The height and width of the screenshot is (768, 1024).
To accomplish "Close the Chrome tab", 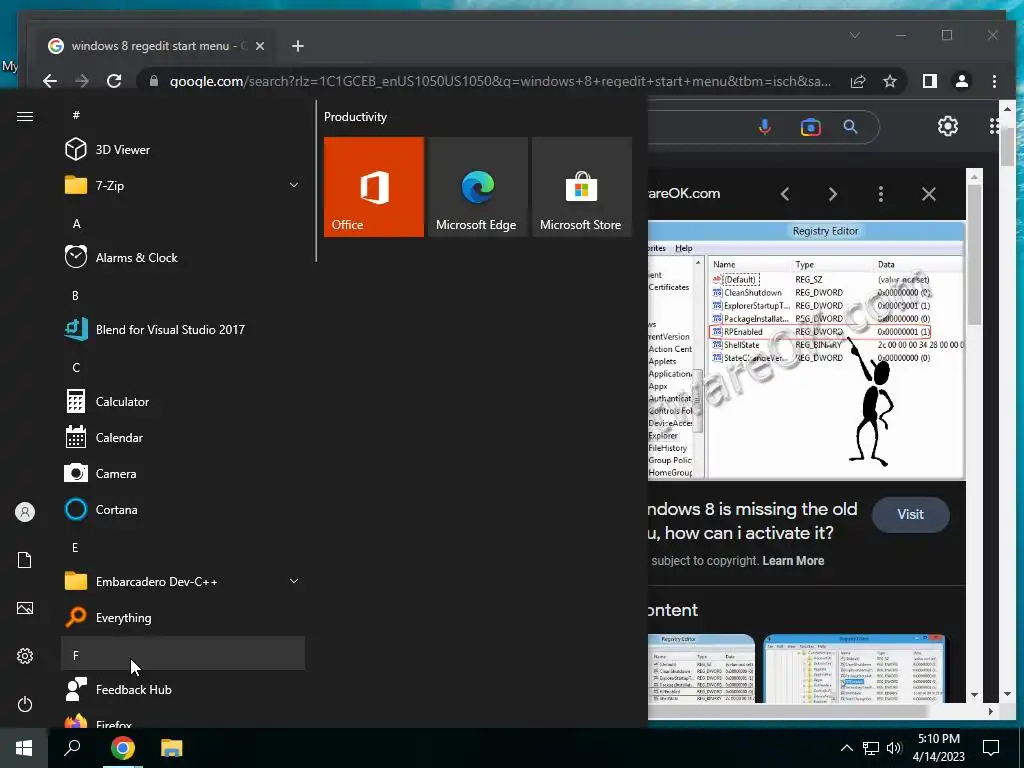I will click(260, 46).
